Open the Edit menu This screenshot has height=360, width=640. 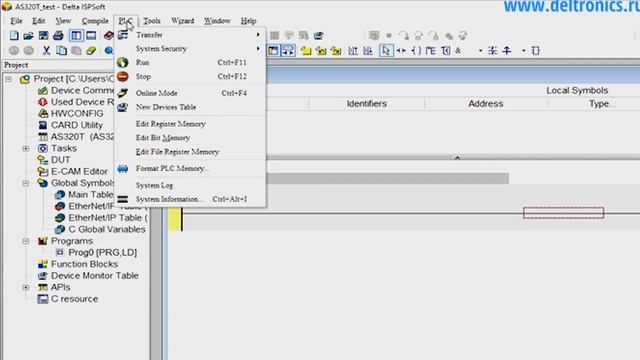coord(39,21)
